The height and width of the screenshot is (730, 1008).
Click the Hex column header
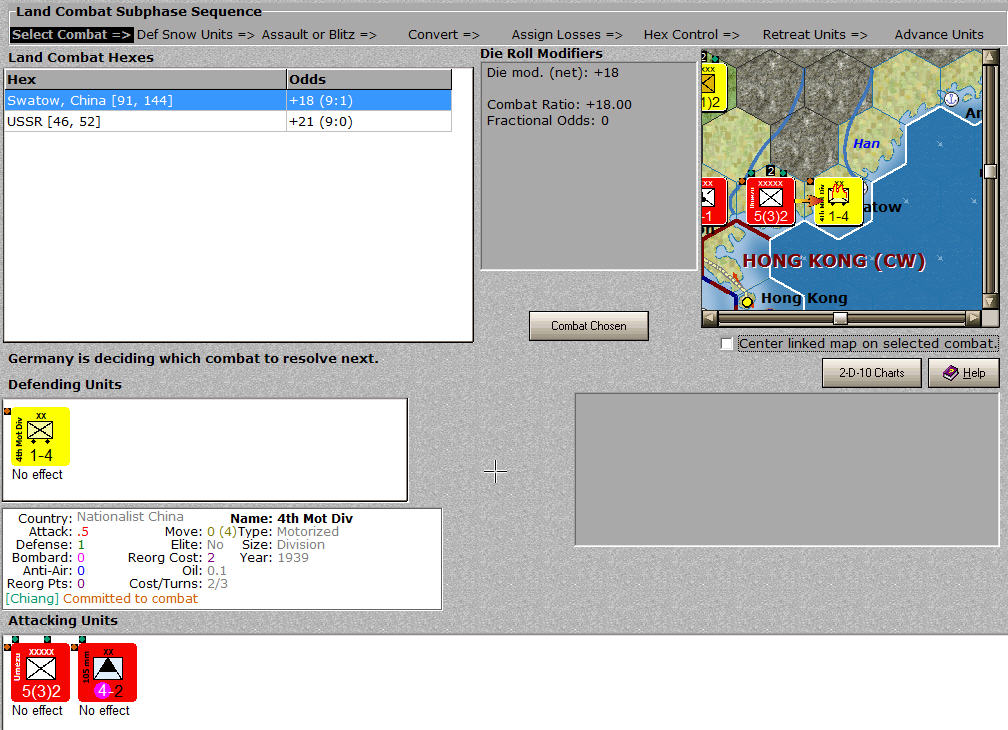145,79
